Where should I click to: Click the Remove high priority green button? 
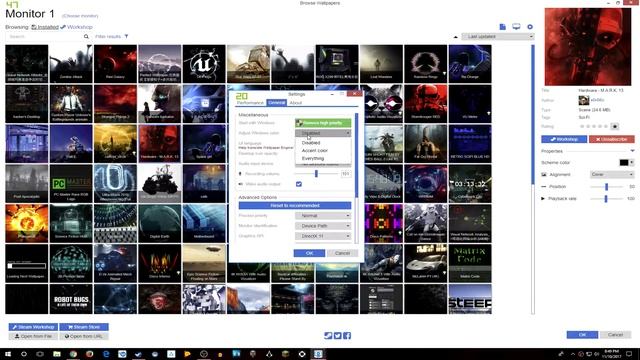point(323,123)
